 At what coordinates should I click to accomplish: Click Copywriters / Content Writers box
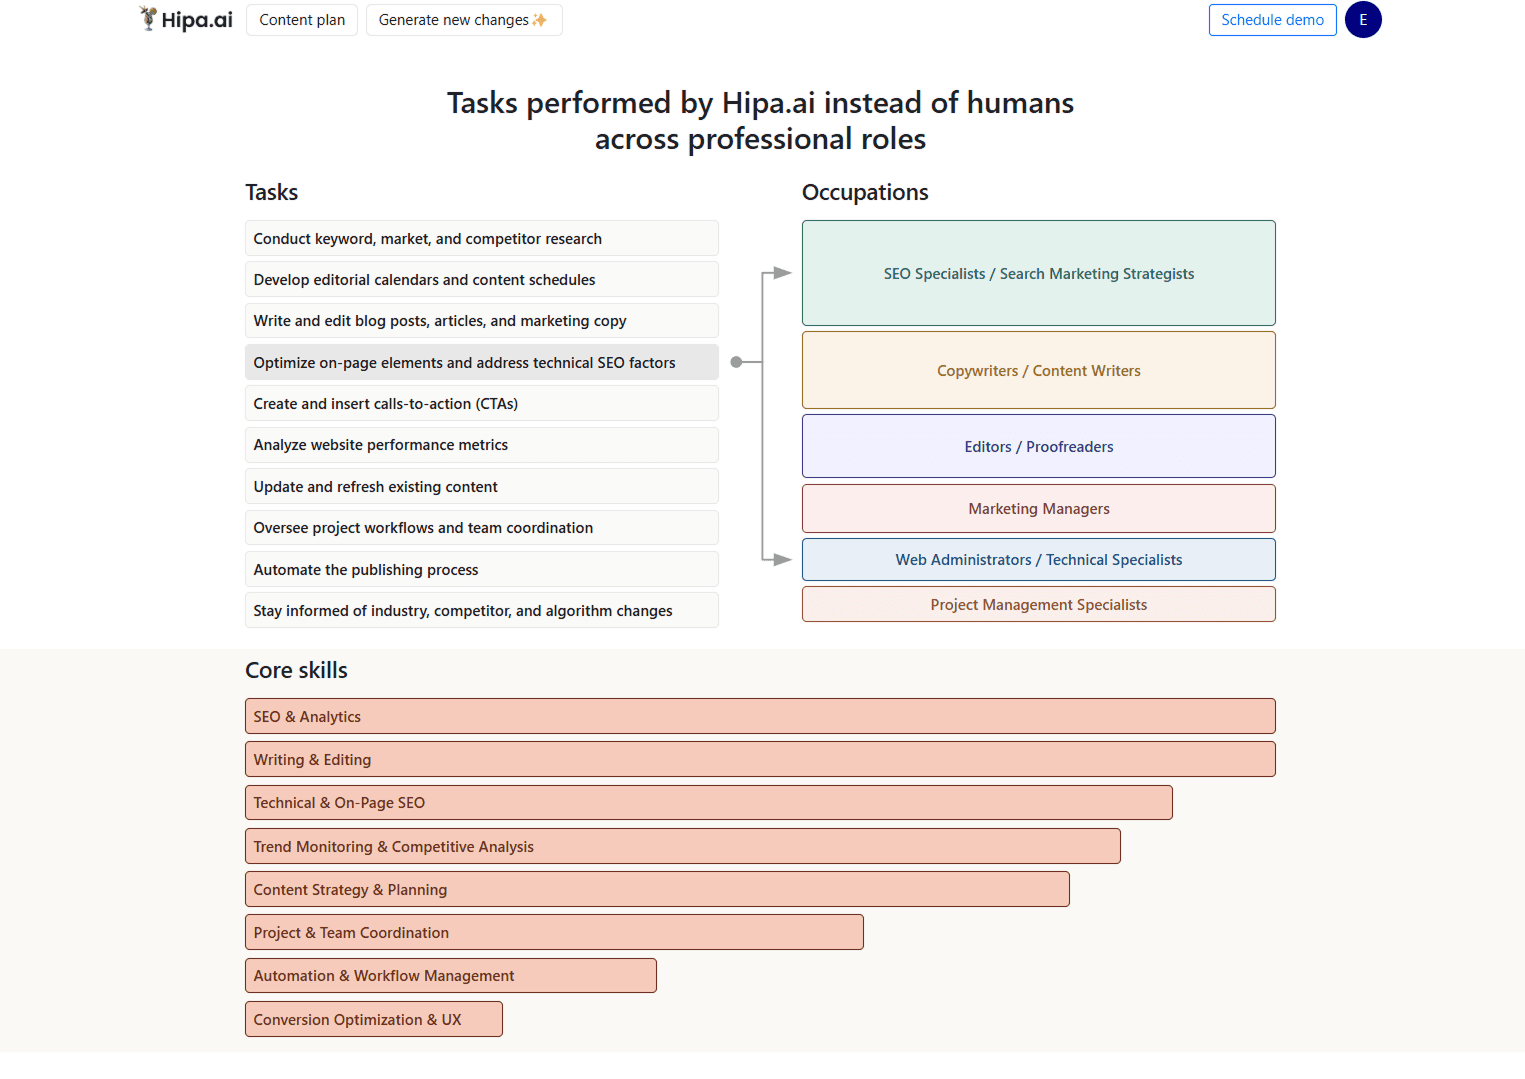tap(1038, 371)
